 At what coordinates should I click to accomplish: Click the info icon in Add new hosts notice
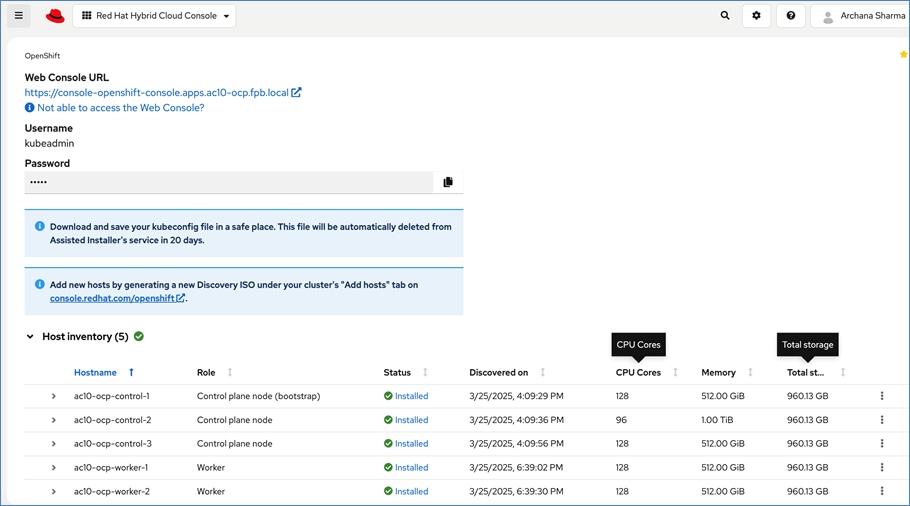click(x=39, y=284)
